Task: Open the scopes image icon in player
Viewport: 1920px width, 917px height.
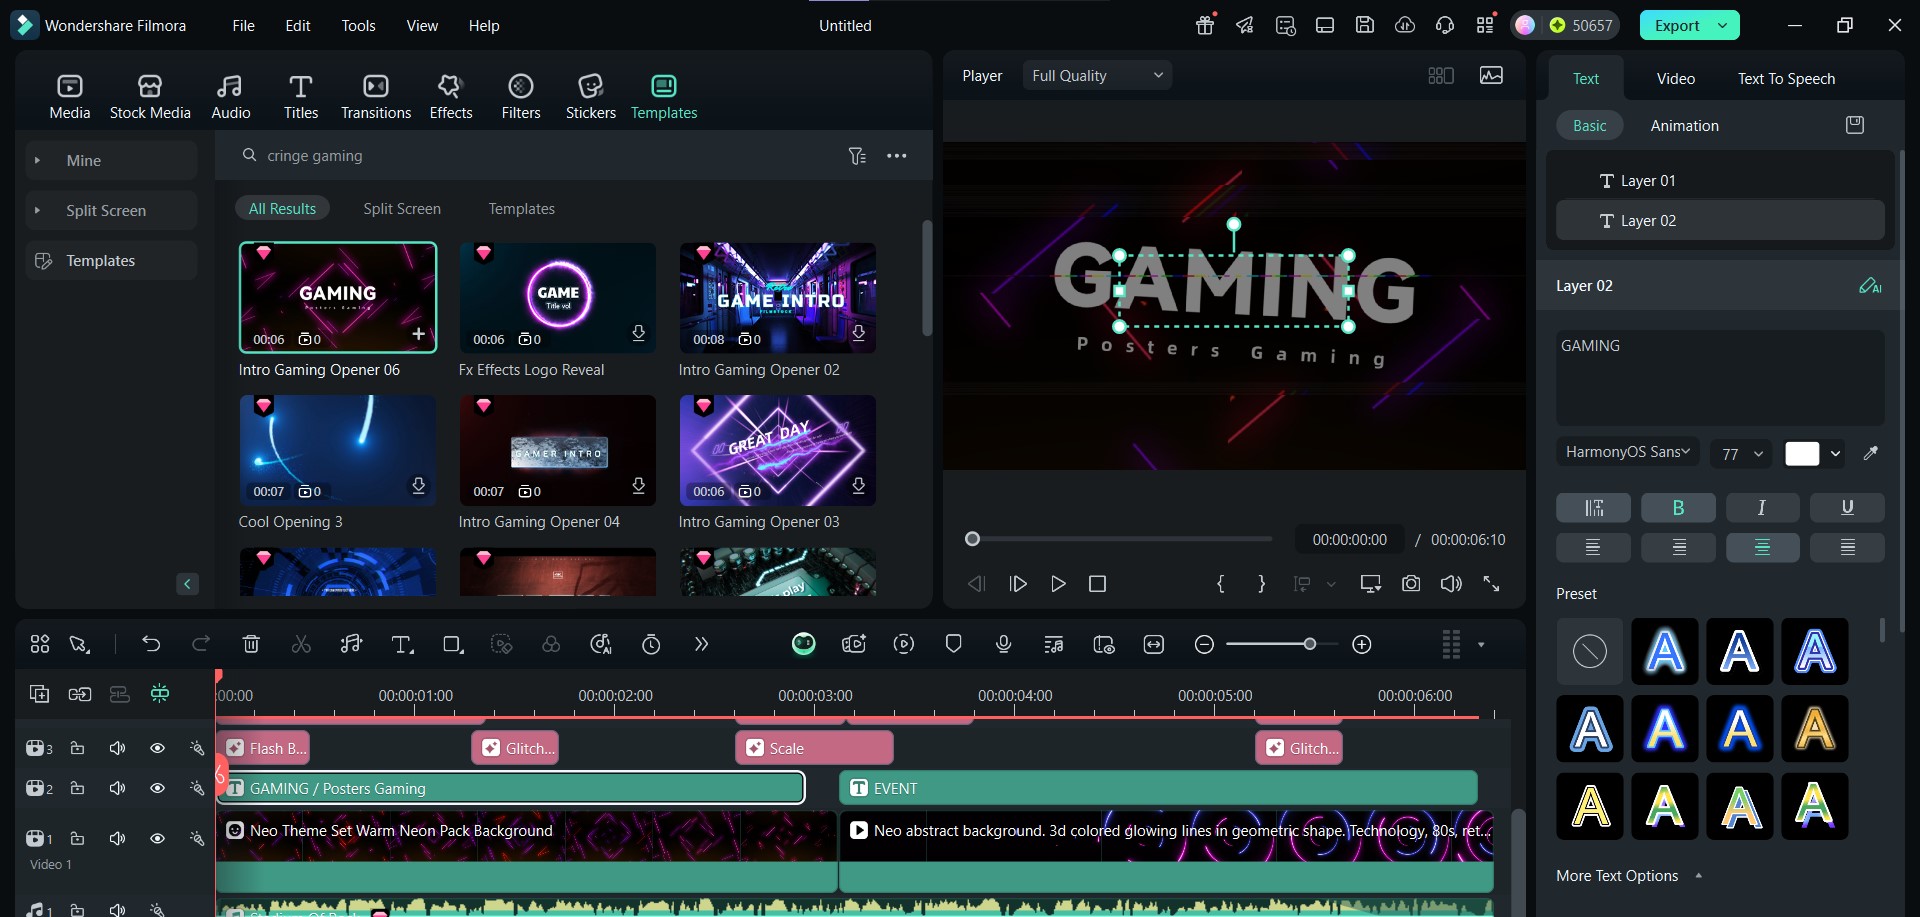Action: [x=1491, y=76]
